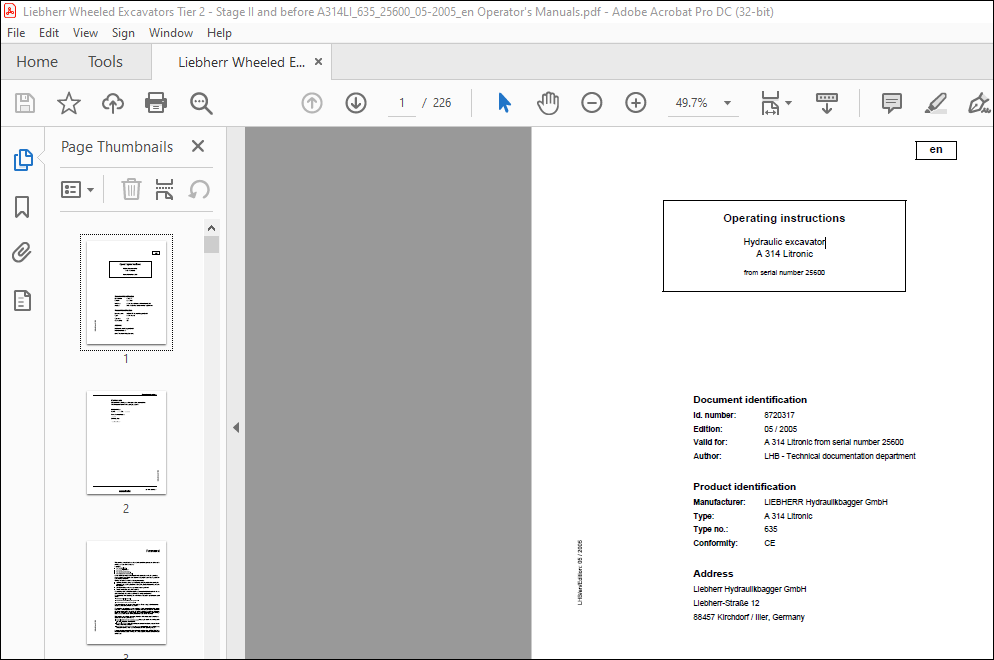Click the Sign document pen icon

979,103
